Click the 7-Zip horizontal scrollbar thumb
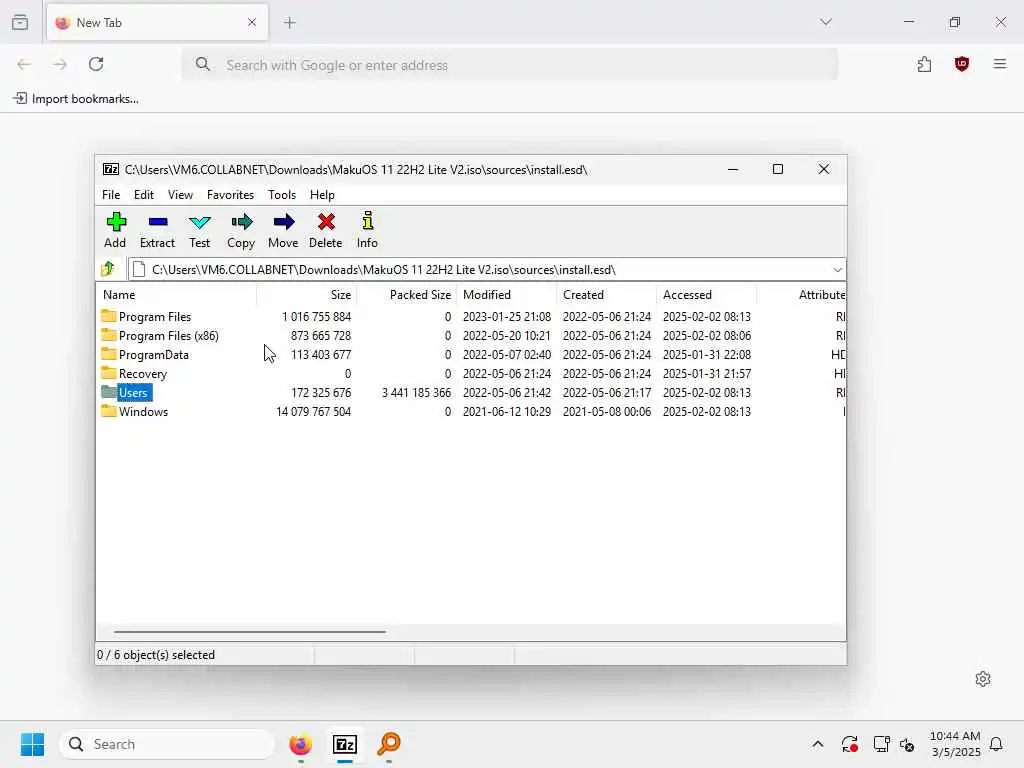Screen dimensions: 1024x768 click(x=249, y=632)
